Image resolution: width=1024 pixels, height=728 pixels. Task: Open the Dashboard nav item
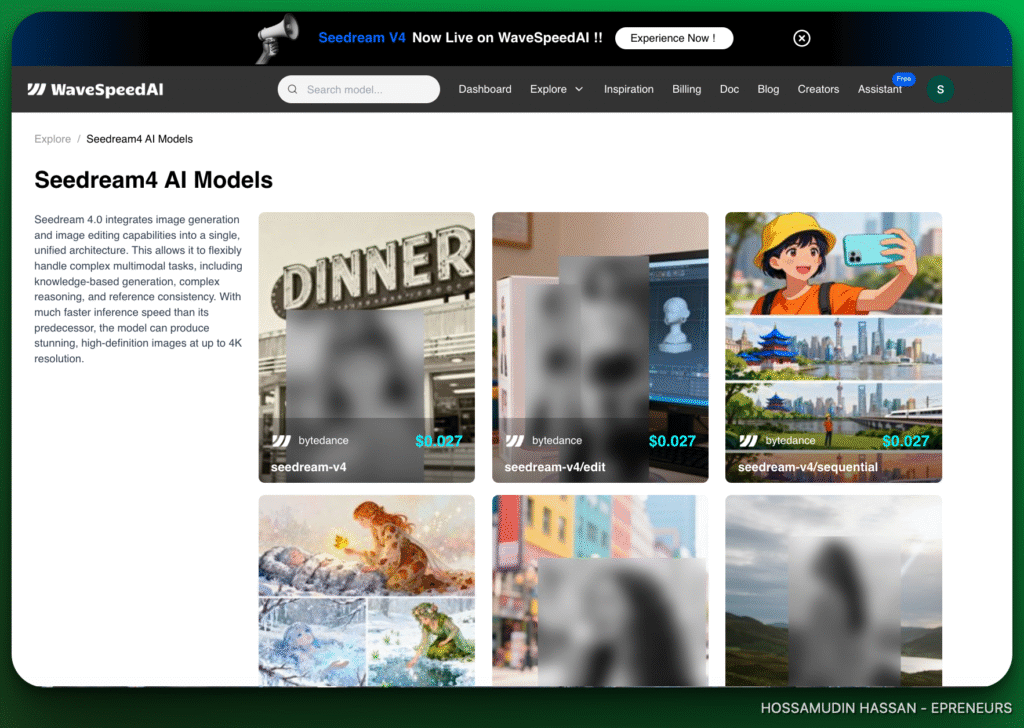[x=485, y=90]
